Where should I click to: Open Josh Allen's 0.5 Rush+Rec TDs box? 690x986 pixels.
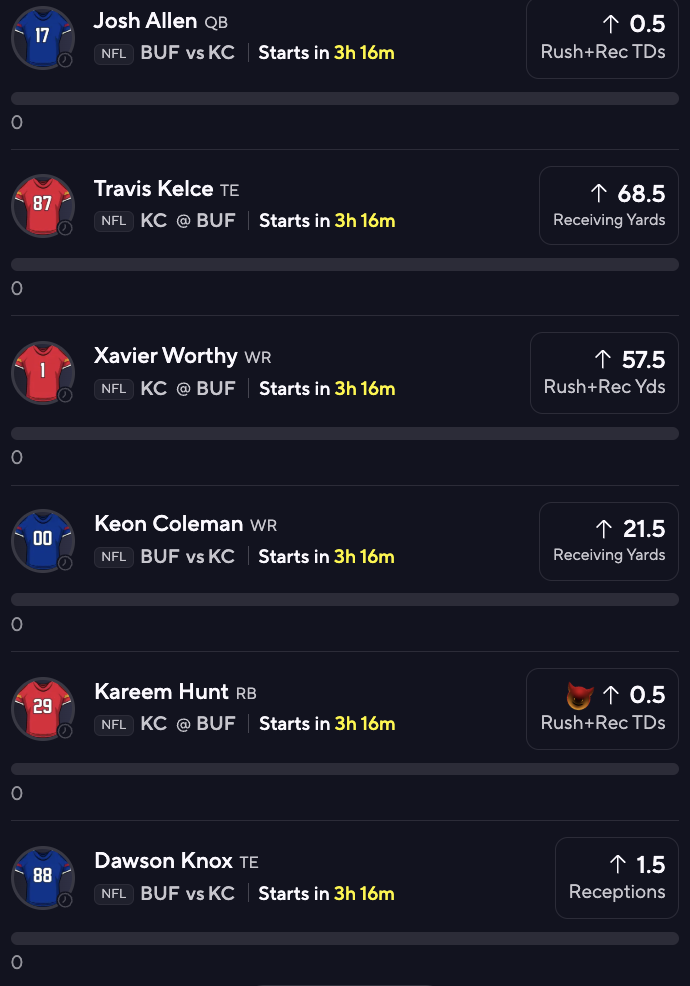pyautogui.click(x=602, y=37)
